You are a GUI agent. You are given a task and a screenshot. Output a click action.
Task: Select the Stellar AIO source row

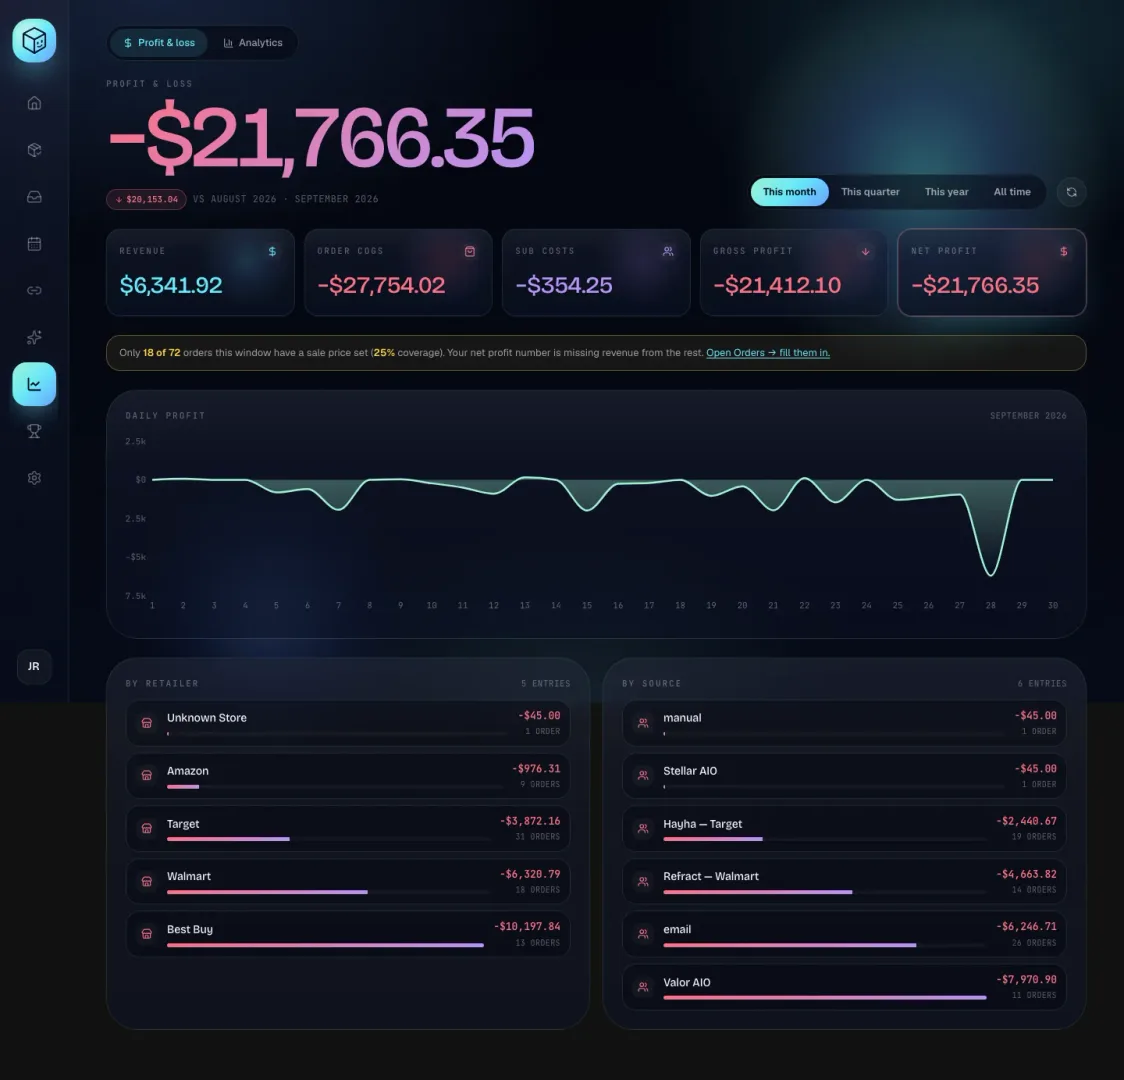coord(844,776)
